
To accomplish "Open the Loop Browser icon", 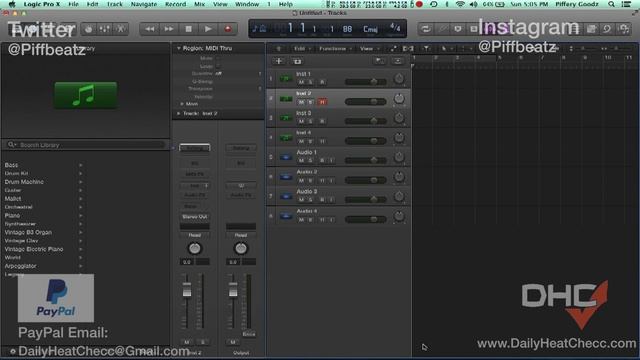I will [607, 29].
